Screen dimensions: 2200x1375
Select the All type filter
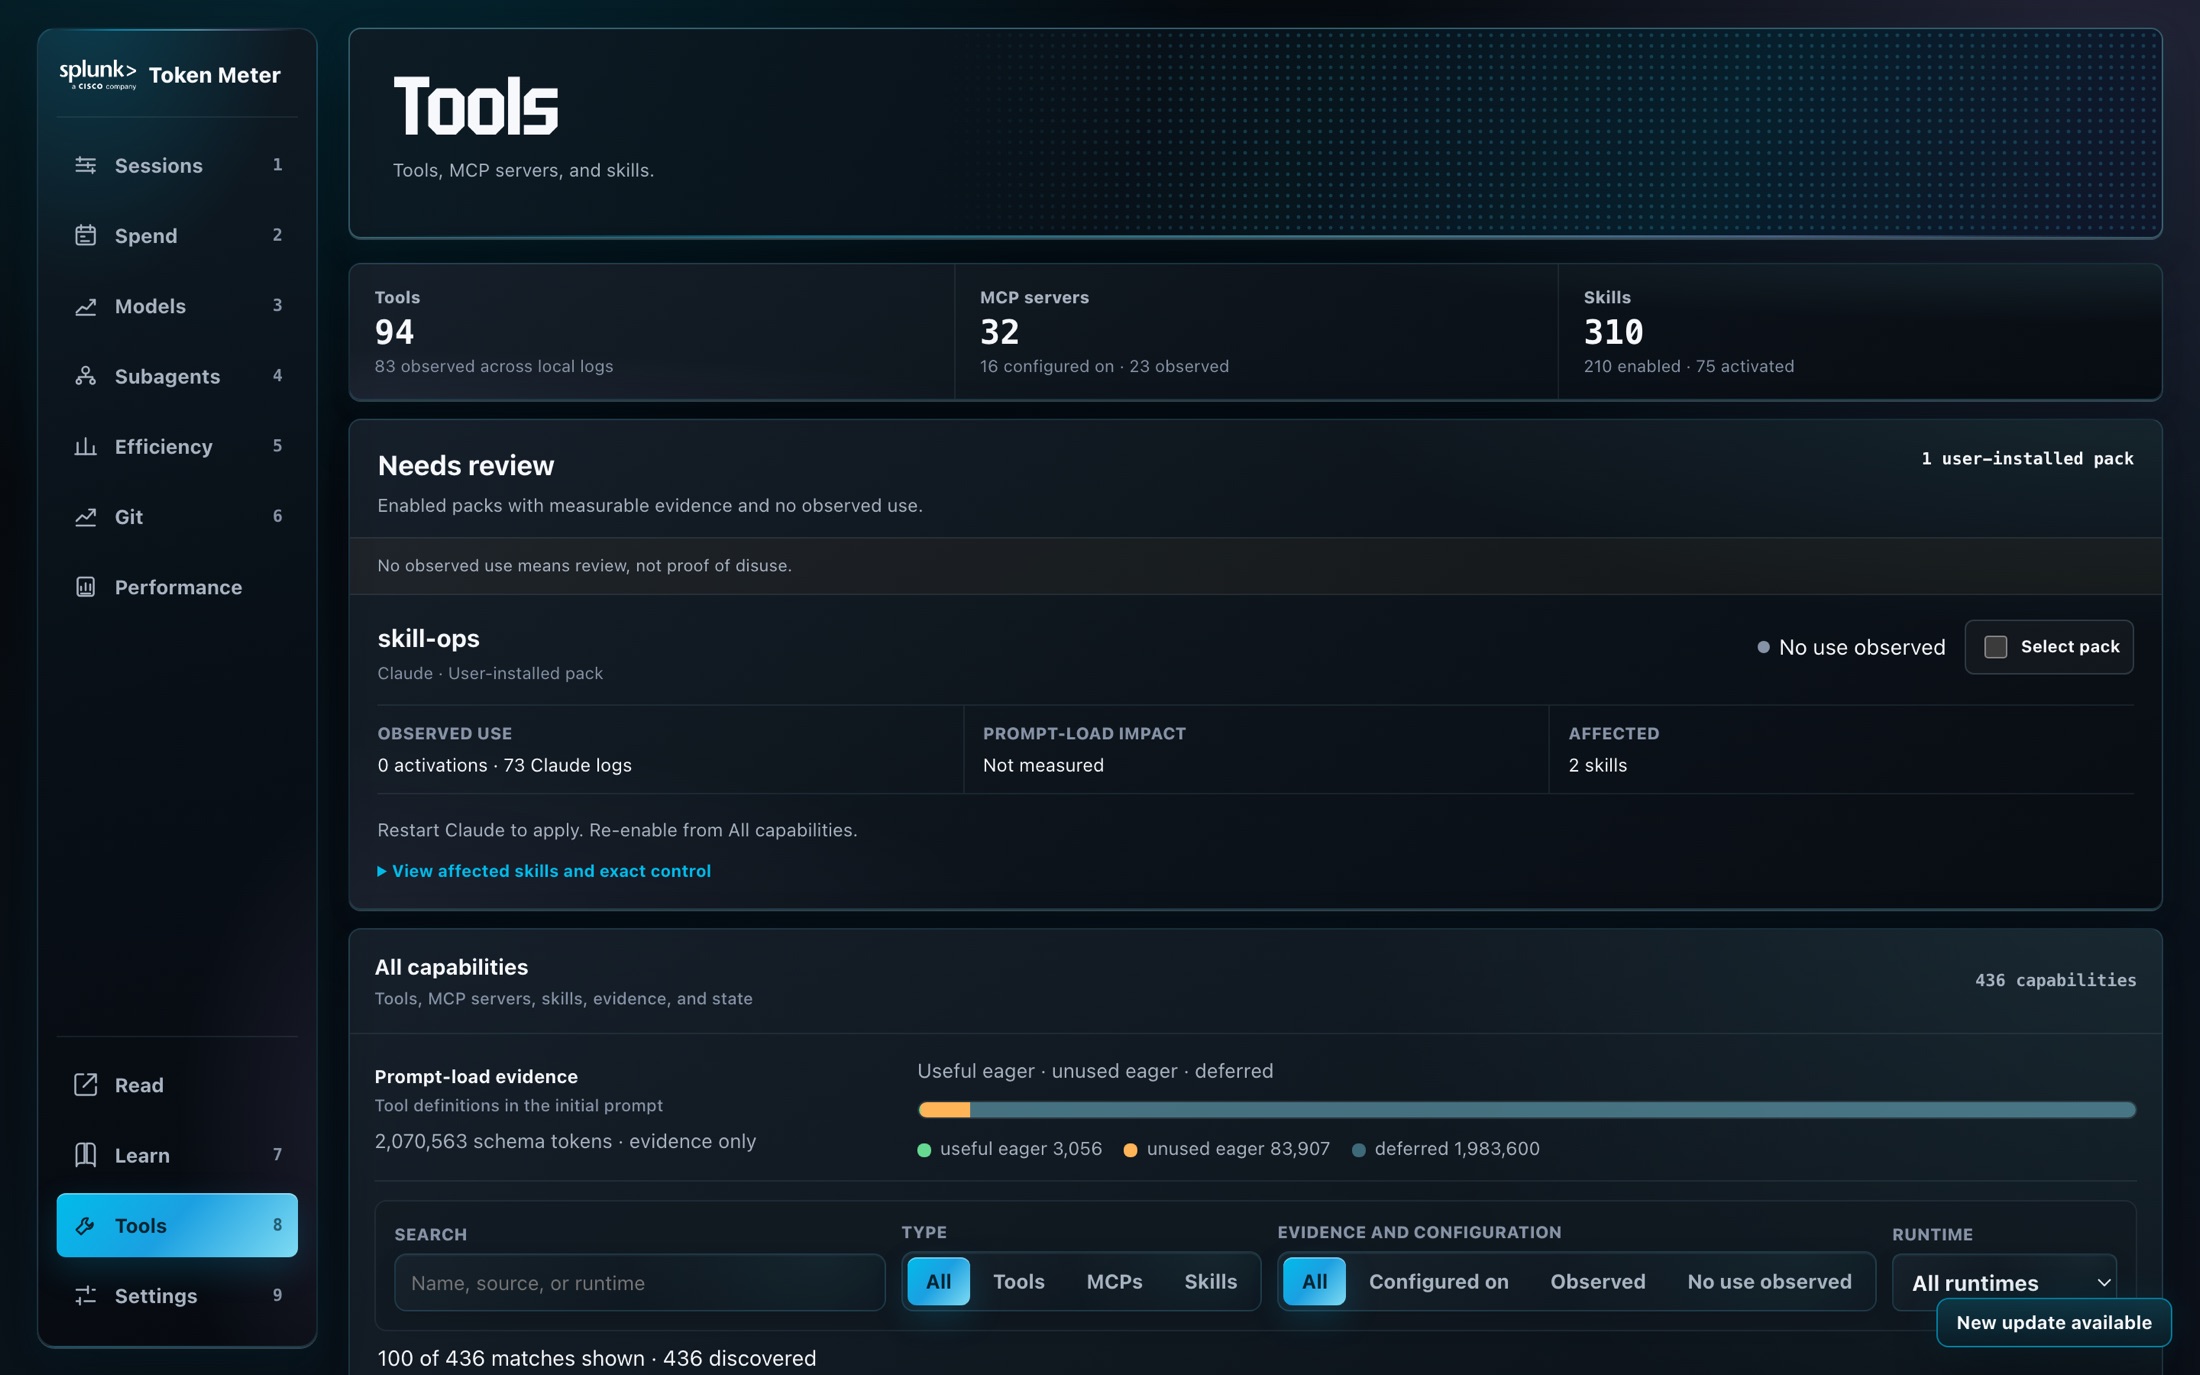[x=938, y=1281]
